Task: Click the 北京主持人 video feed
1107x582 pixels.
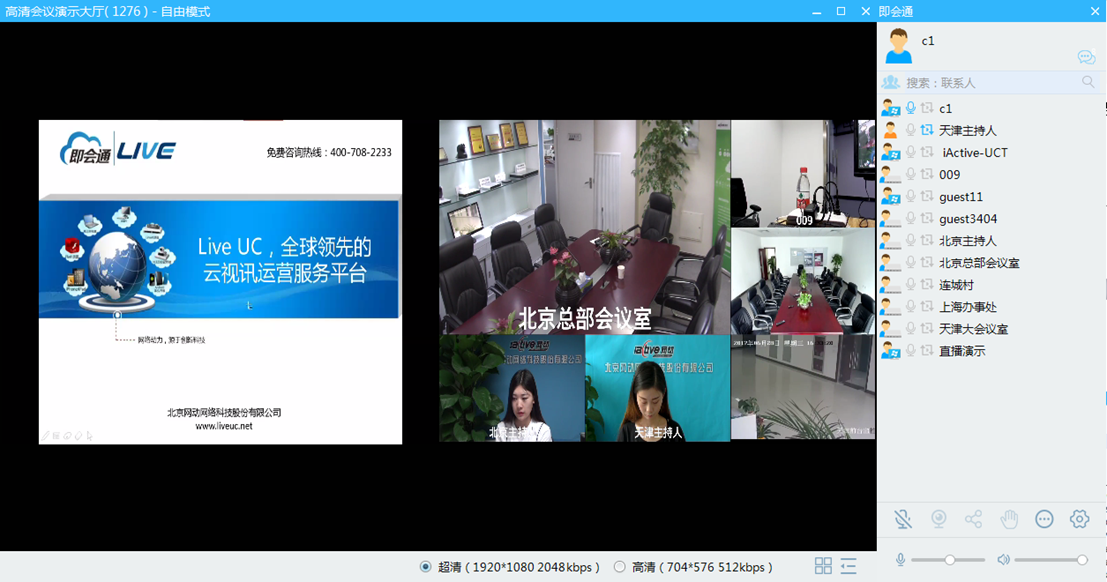Action: (x=512, y=388)
